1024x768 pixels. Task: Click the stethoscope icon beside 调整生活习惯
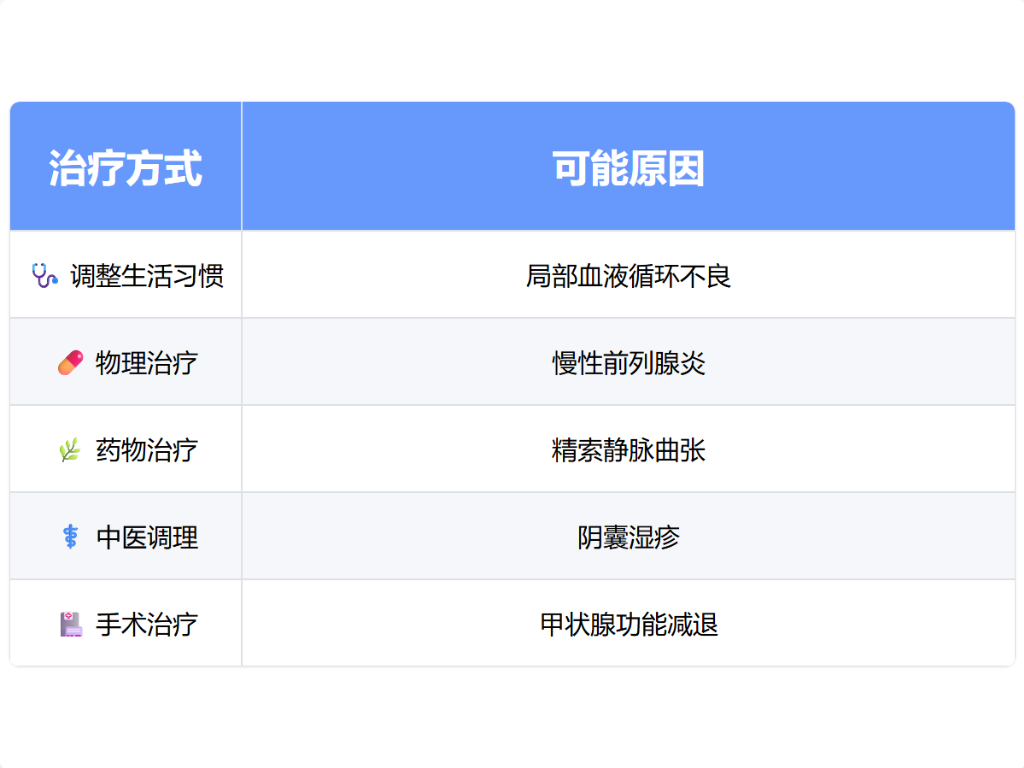45,275
